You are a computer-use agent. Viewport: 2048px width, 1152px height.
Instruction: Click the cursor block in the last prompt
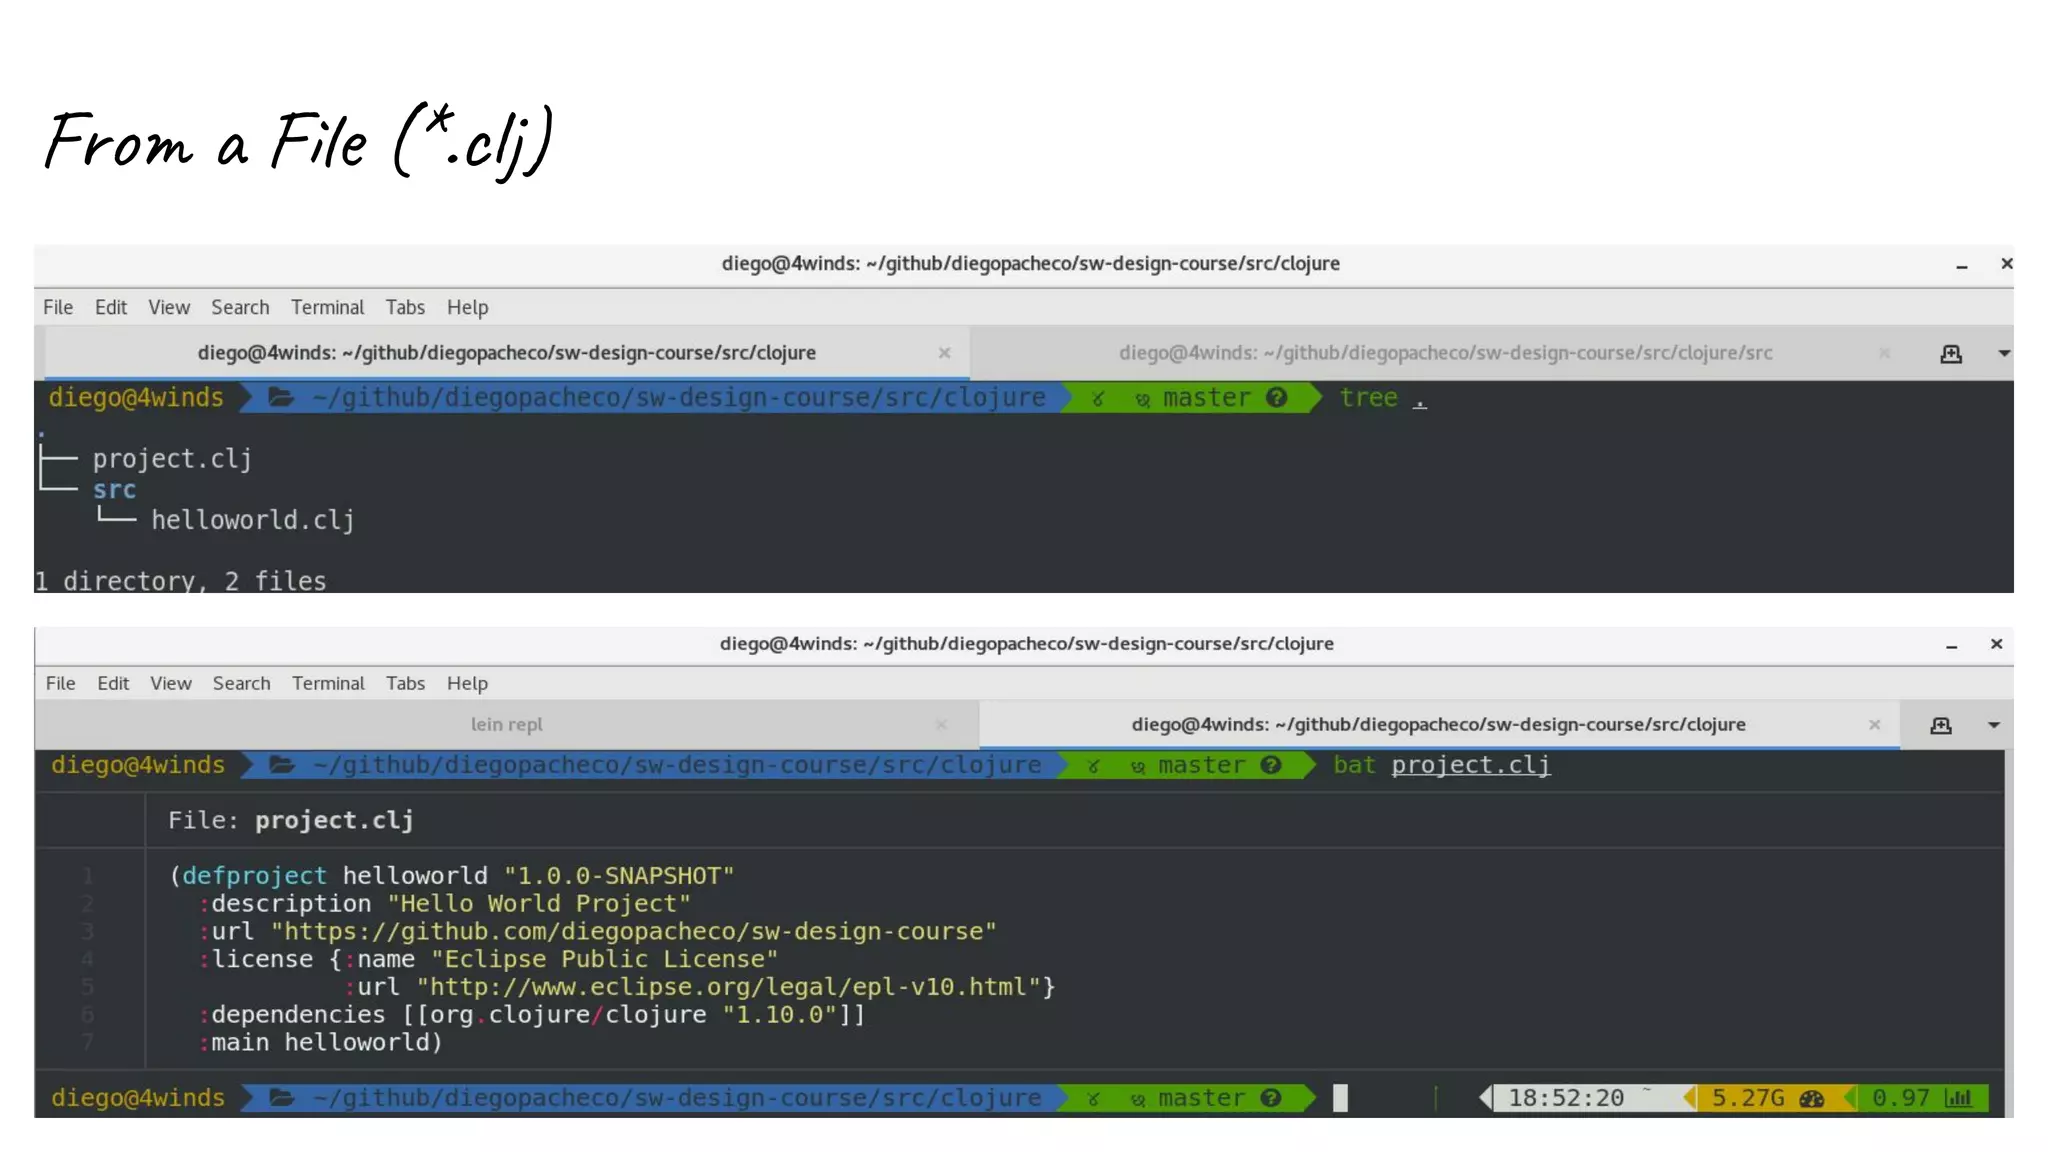[x=1340, y=1098]
